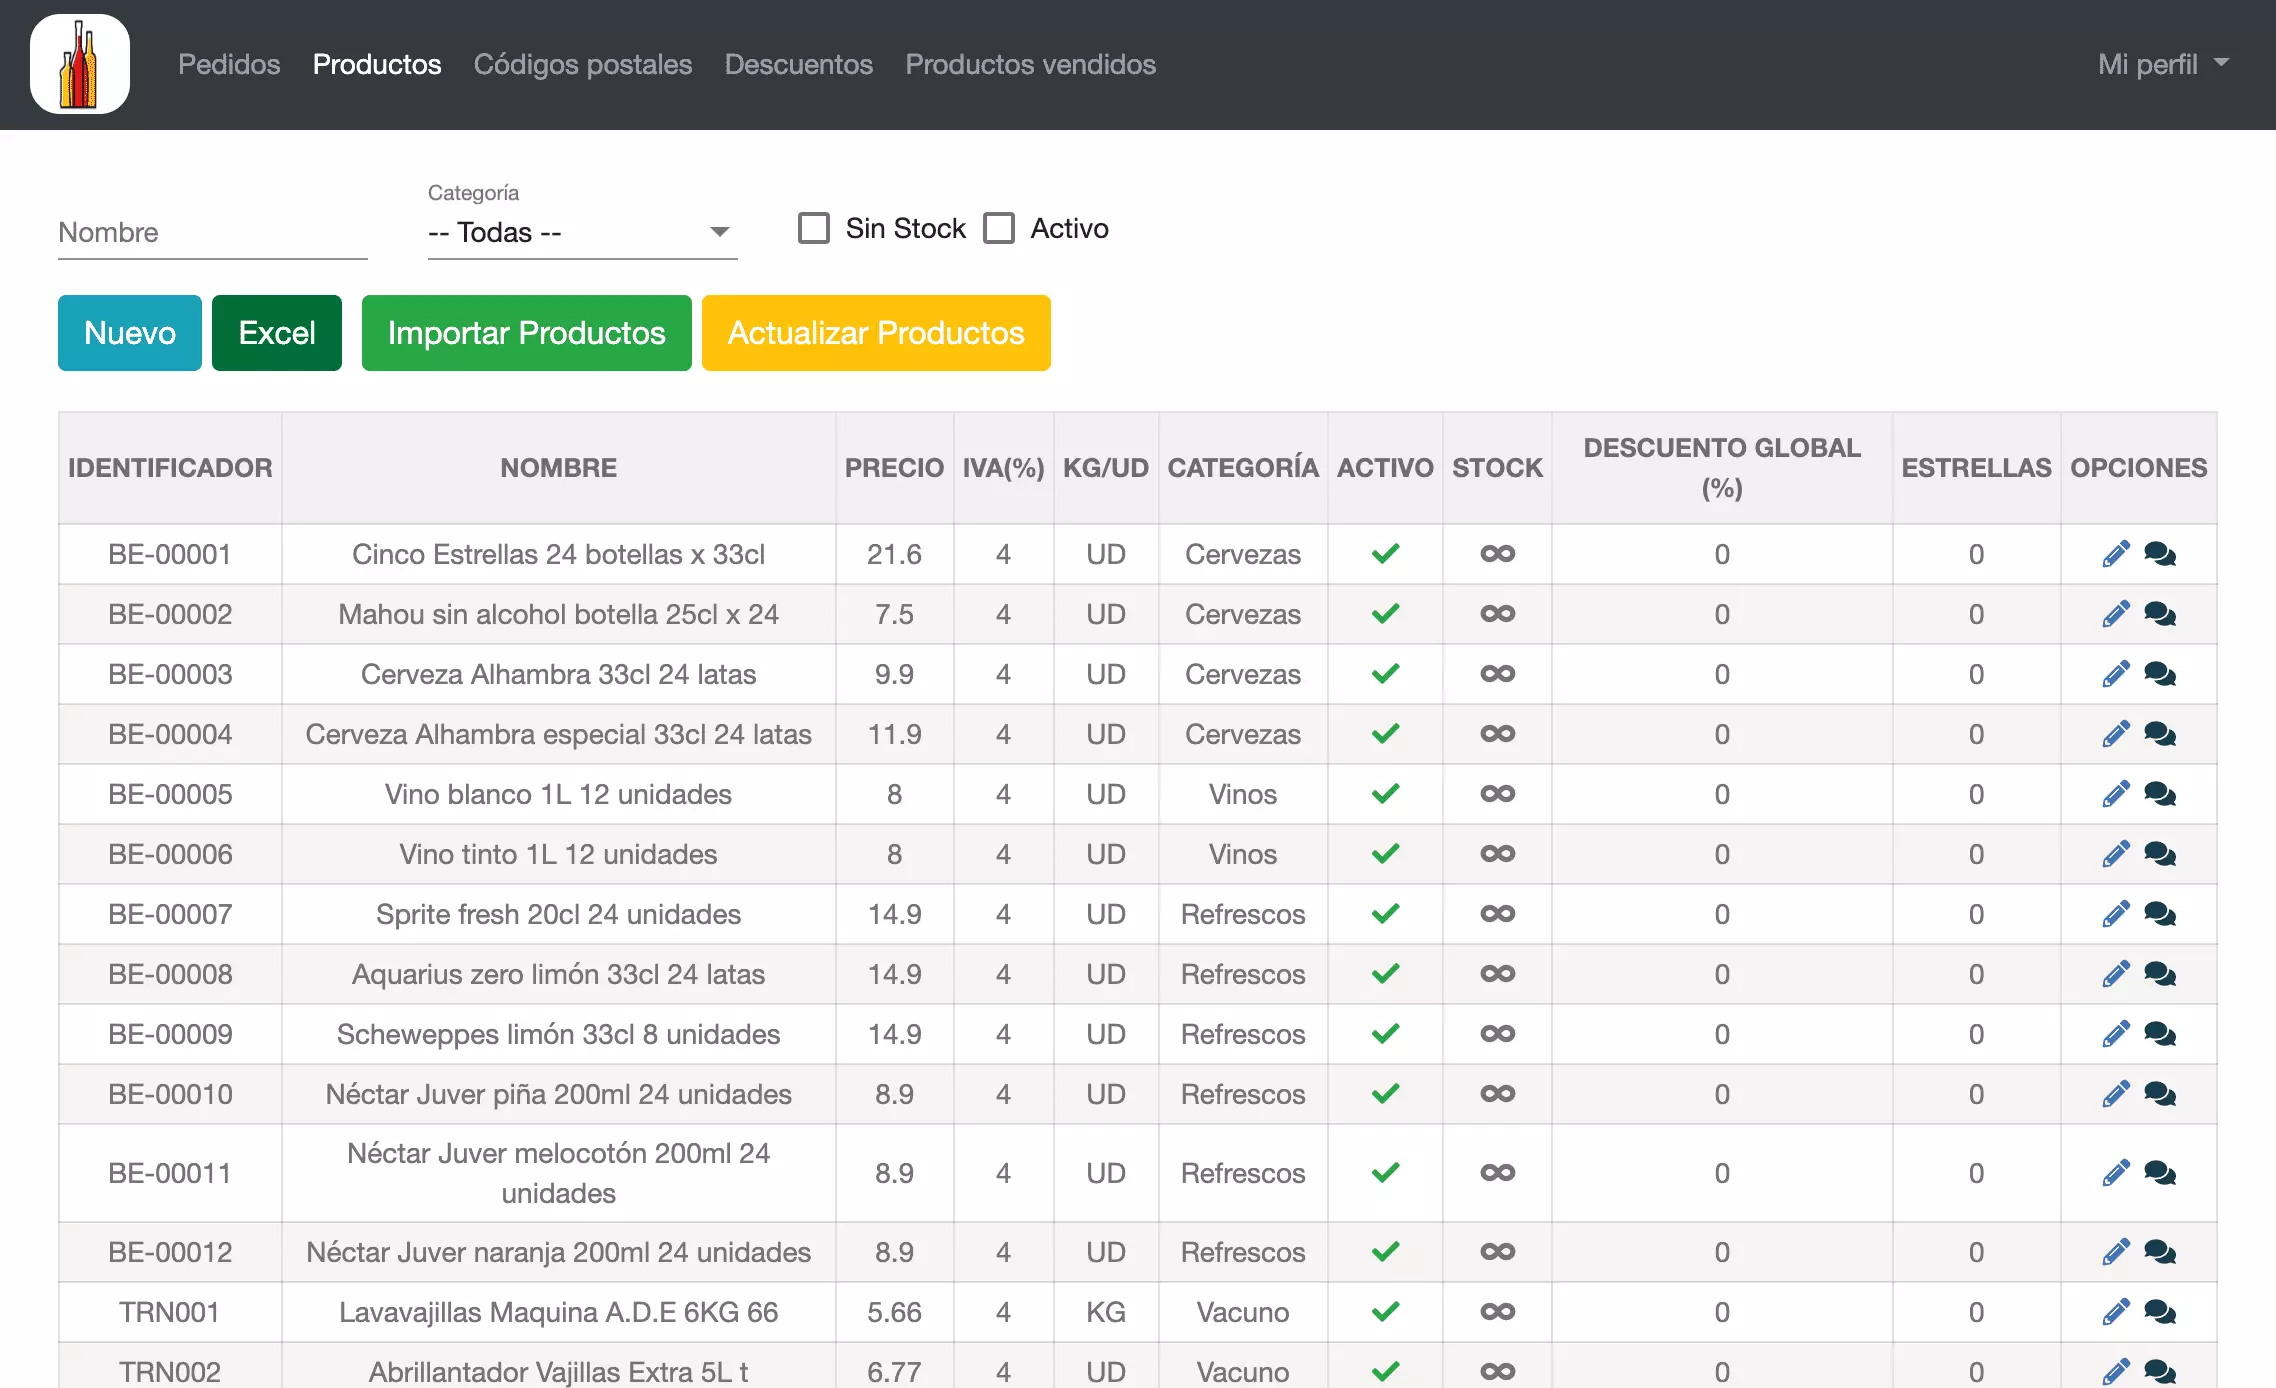Open comments for product BE-00004
2276x1388 pixels.
pos(2160,734)
